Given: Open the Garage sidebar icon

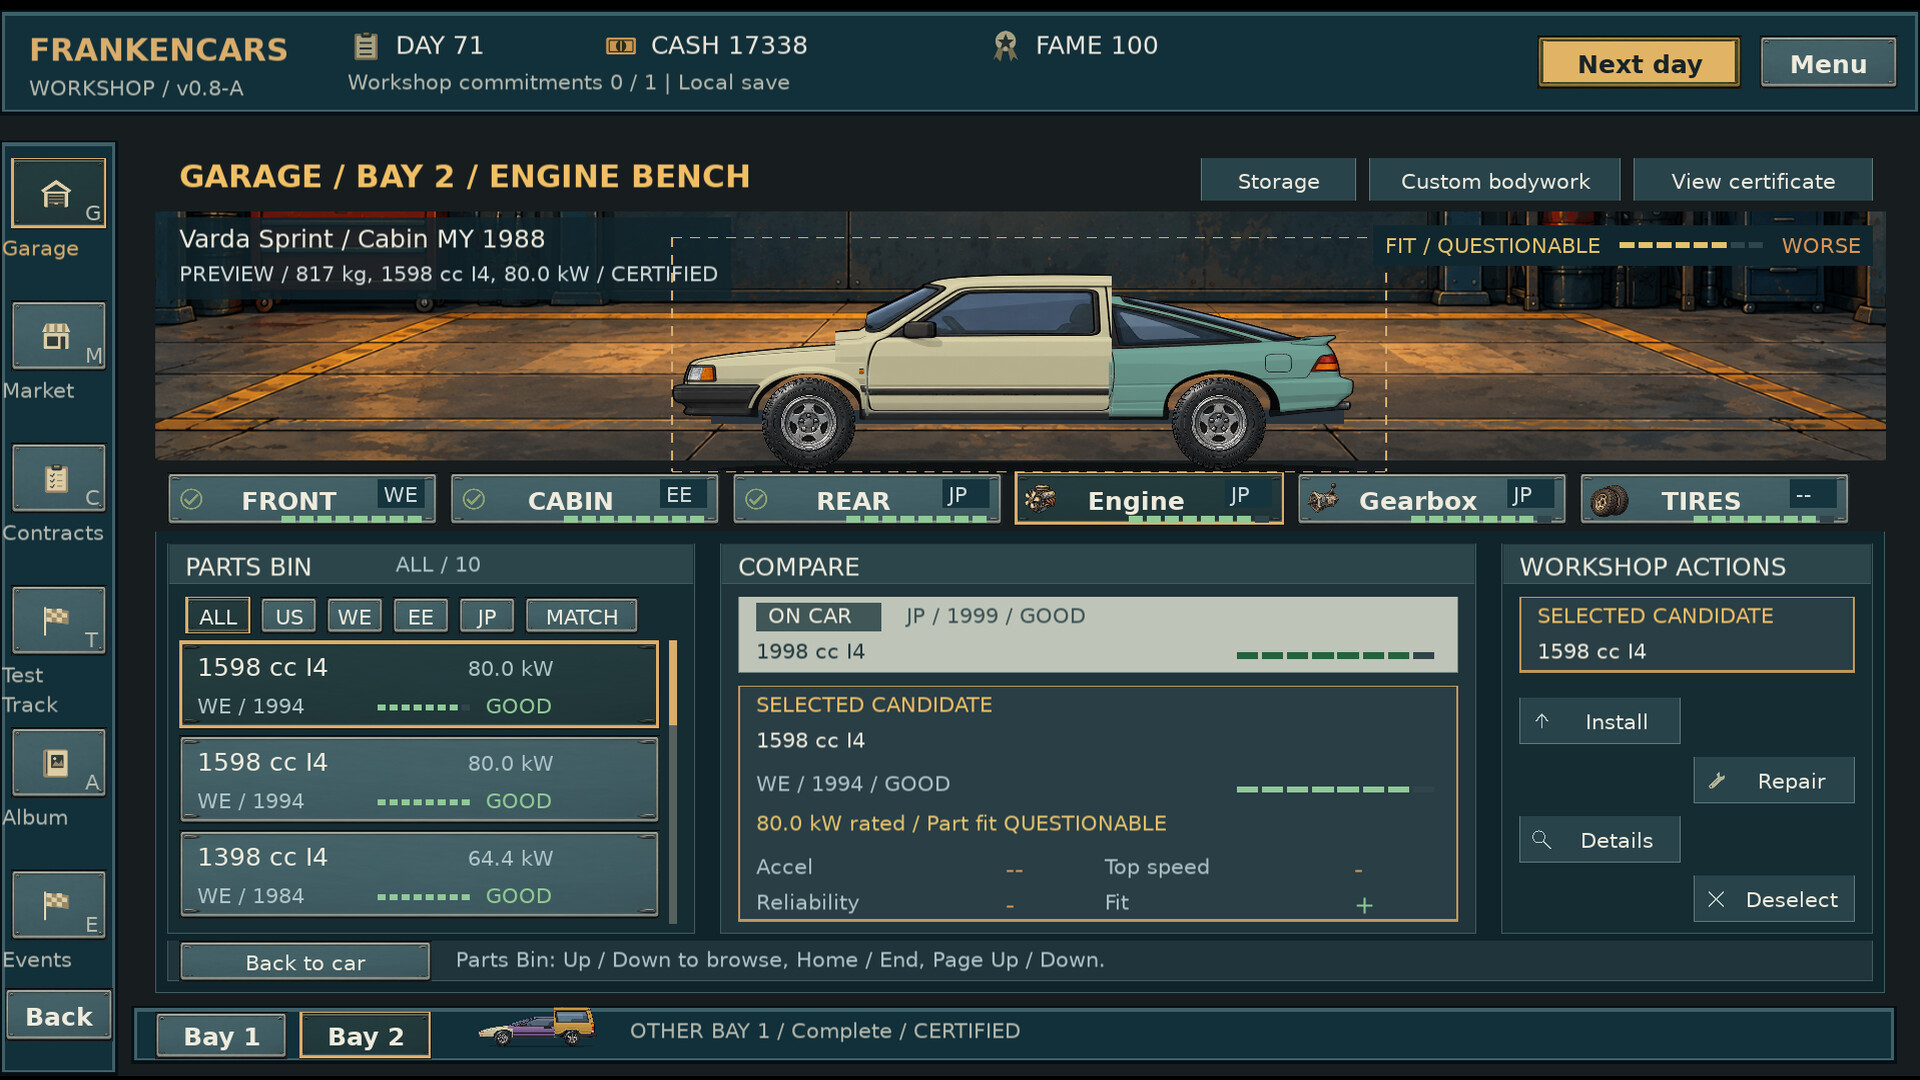Looking at the screenshot, I should [x=58, y=193].
